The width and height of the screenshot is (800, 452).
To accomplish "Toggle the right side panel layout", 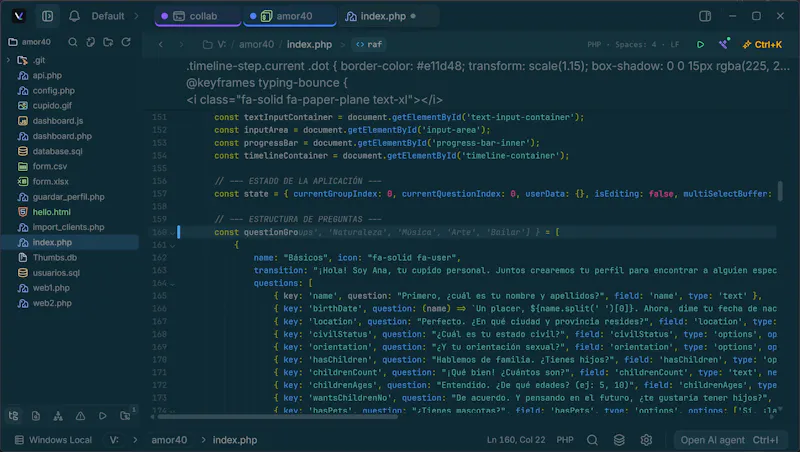I will [x=705, y=16].
